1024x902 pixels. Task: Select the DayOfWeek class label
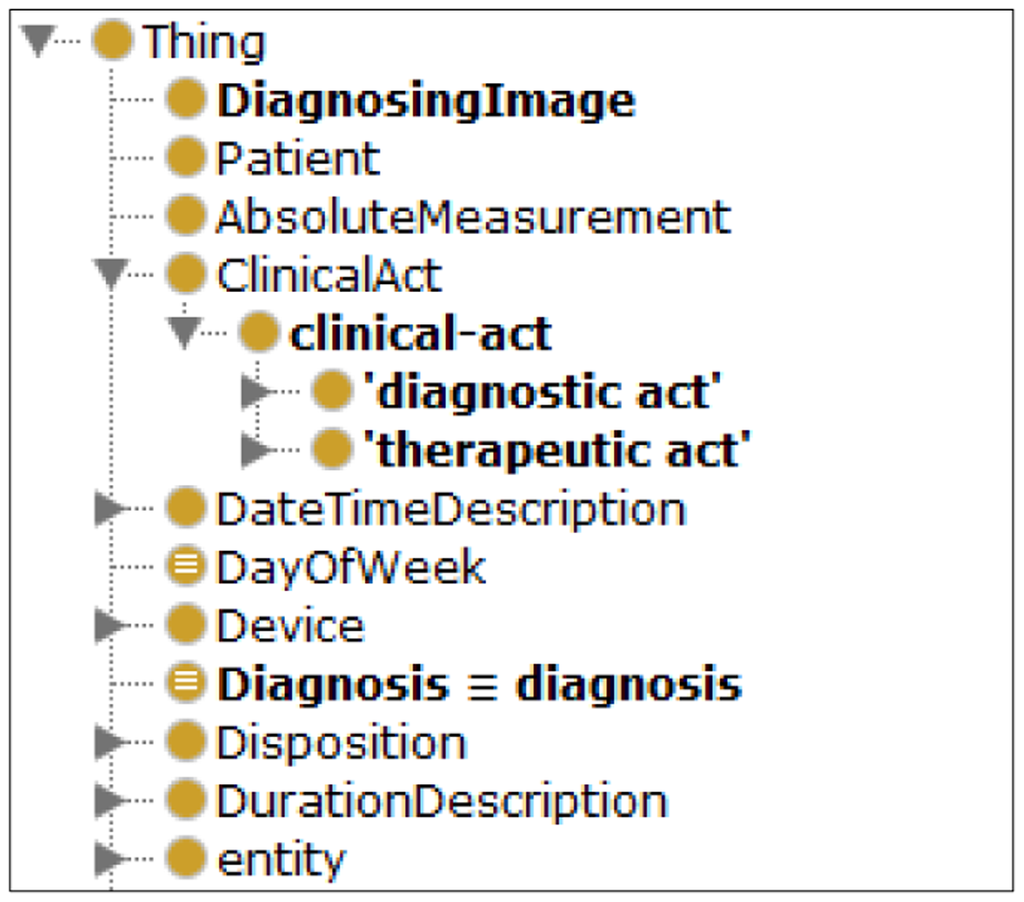point(350,568)
